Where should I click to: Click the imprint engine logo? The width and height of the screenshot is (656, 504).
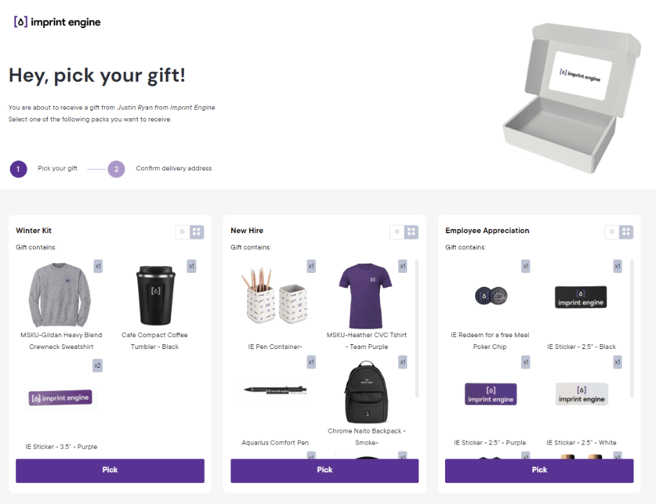coord(57,22)
